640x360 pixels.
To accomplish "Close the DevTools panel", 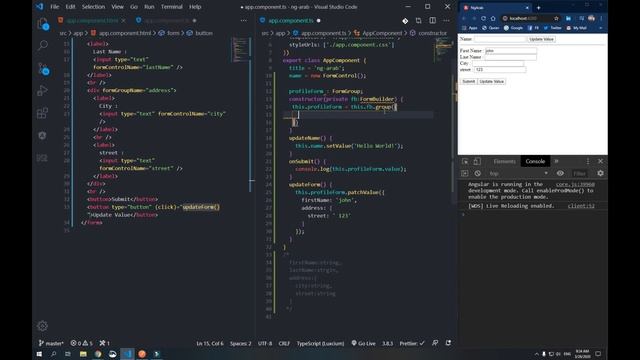I will pos(600,162).
